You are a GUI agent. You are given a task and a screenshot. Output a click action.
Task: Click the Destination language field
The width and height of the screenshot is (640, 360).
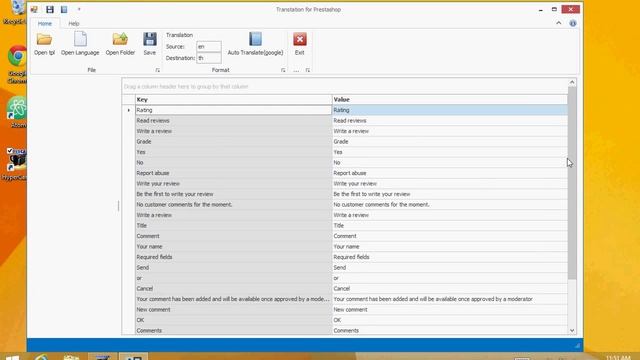[209, 58]
